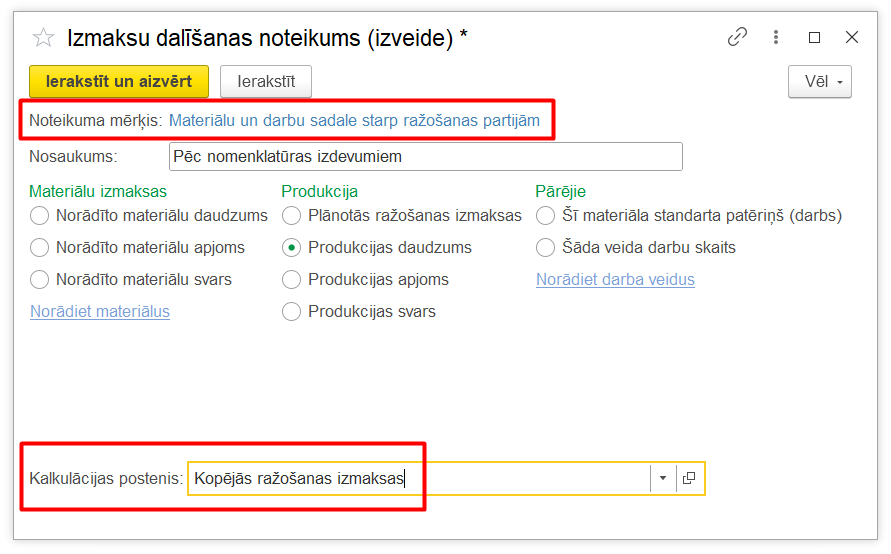Select Norādīto materiālu daudzums radio option
The image size is (891, 554).
point(40,216)
